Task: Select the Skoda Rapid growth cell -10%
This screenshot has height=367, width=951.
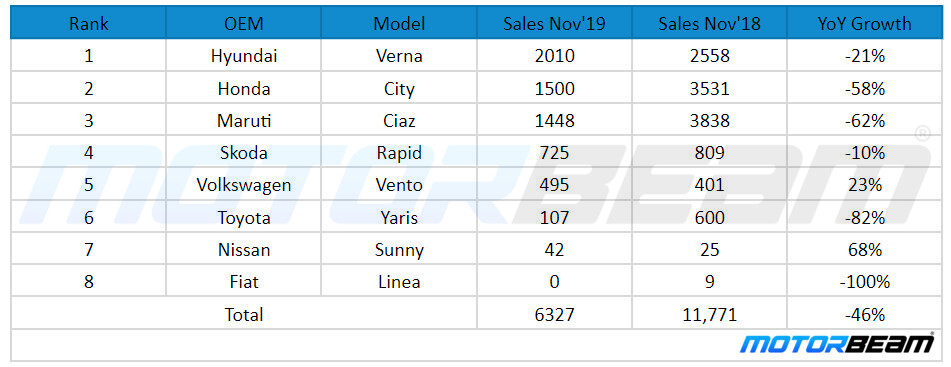Action: (864, 153)
